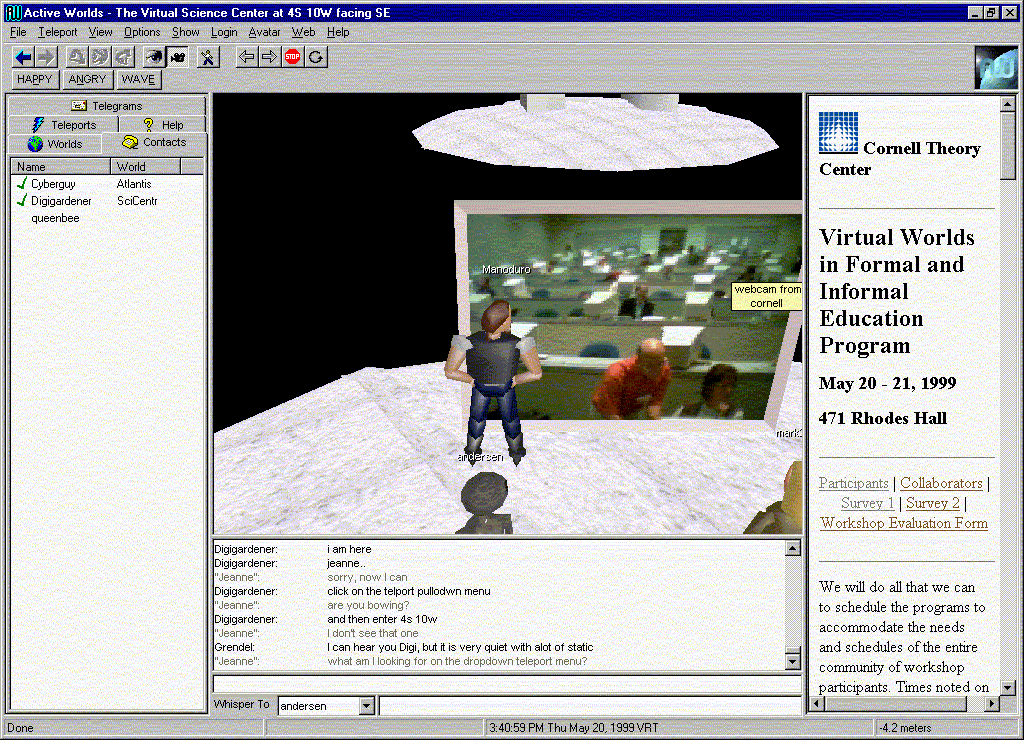The height and width of the screenshot is (740, 1024).
Task: Click the web pane scroll-up arrow
Action: coord(1008,104)
